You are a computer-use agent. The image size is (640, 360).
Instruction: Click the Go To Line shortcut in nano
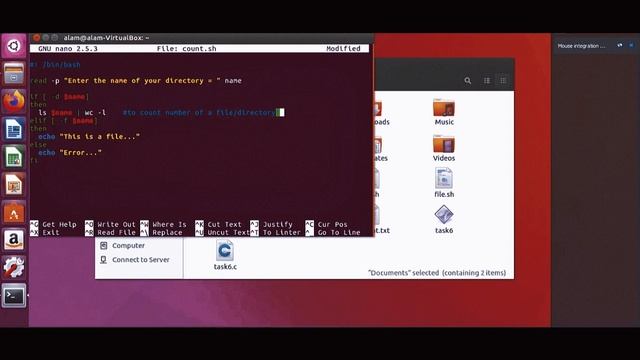point(333,233)
